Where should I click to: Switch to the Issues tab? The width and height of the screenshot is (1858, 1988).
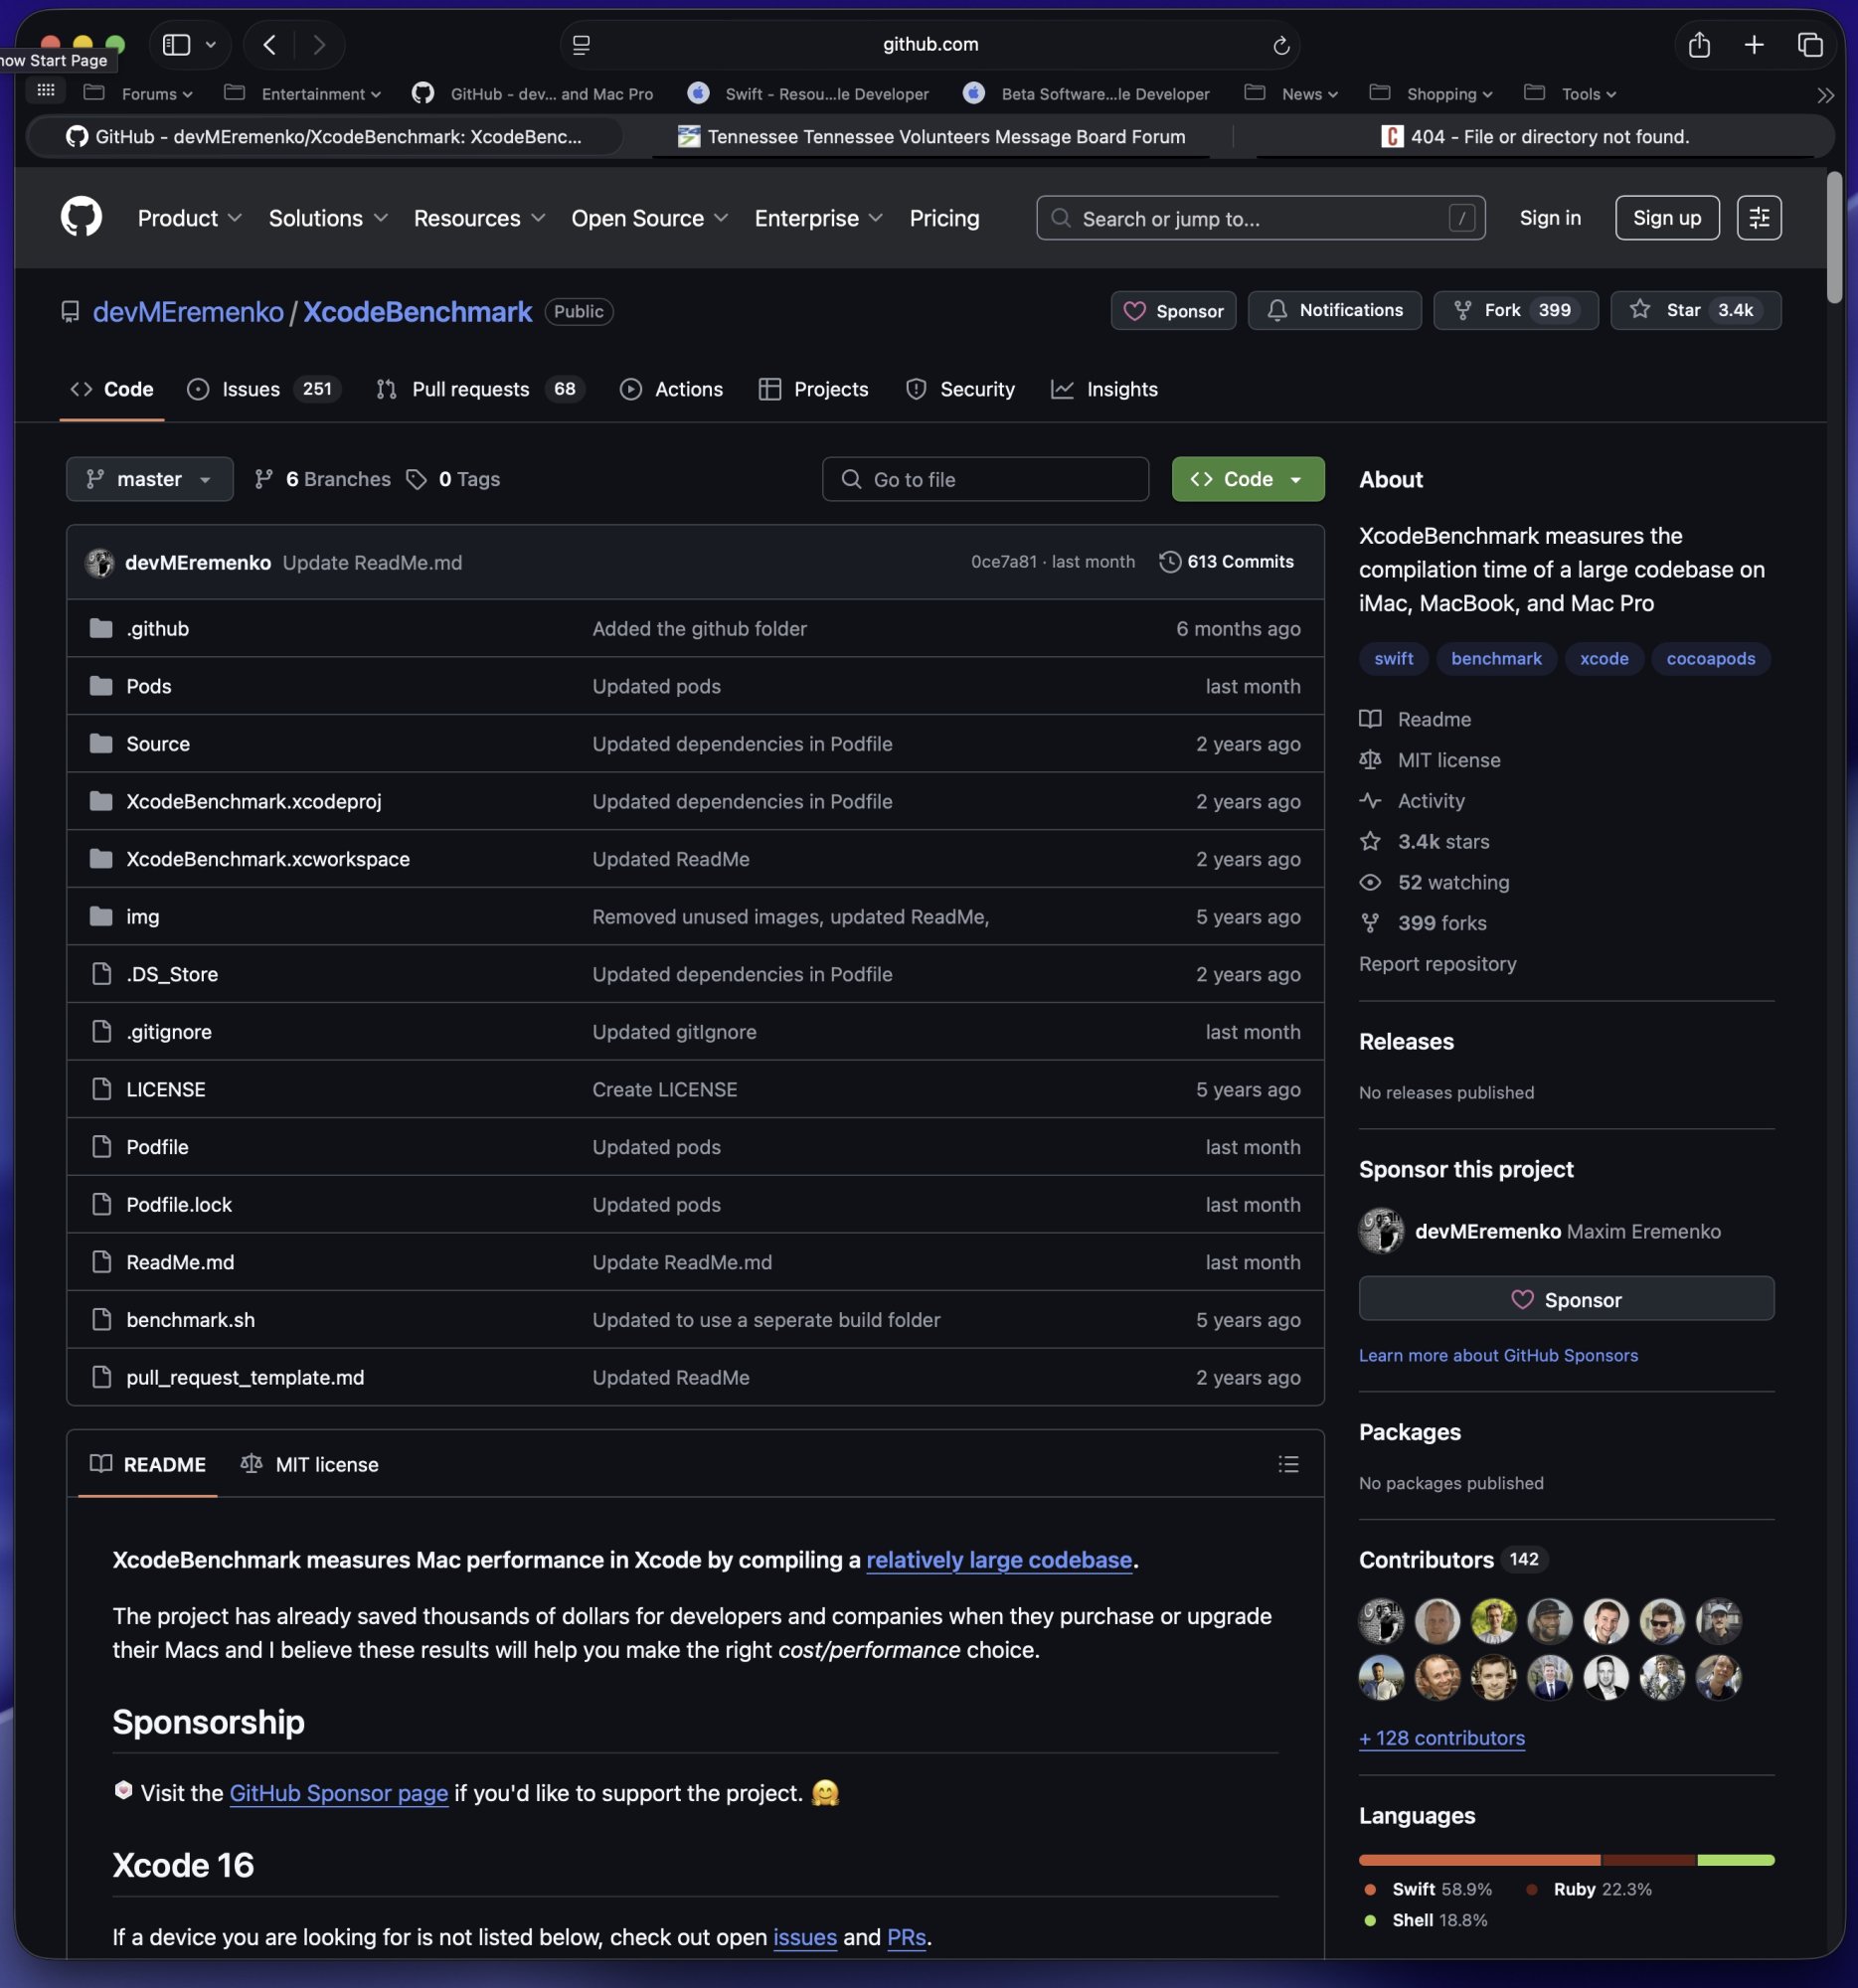coord(263,389)
